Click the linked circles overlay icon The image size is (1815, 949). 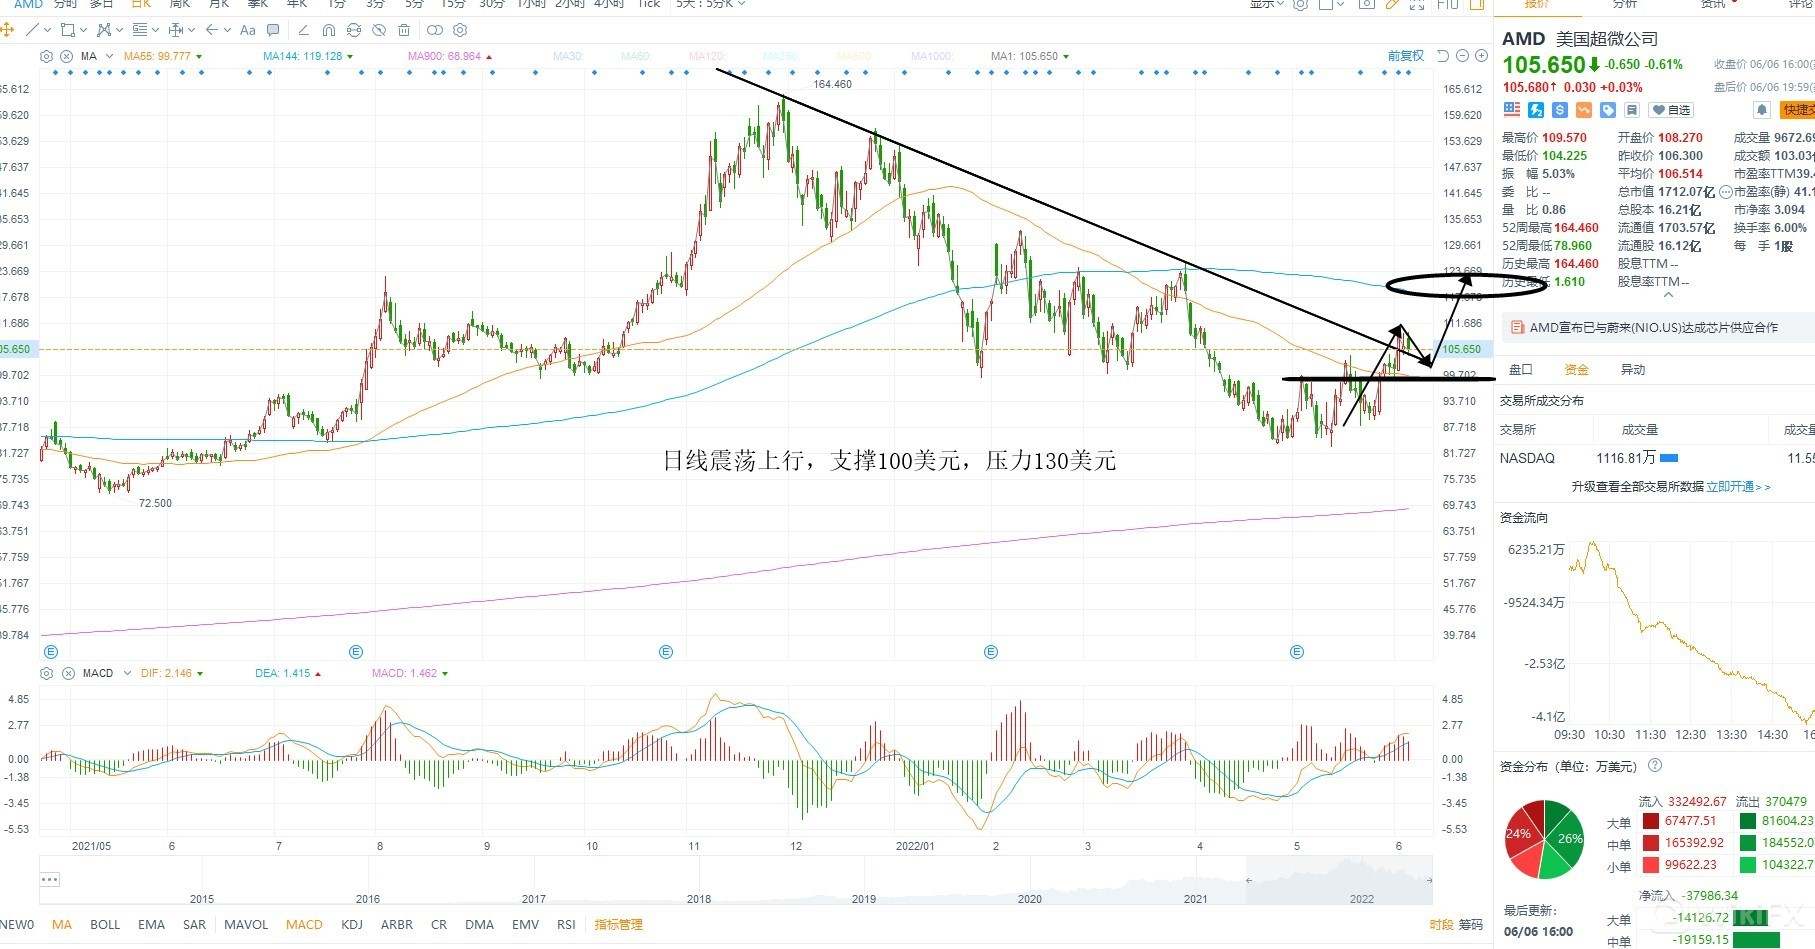pos(435,30)
